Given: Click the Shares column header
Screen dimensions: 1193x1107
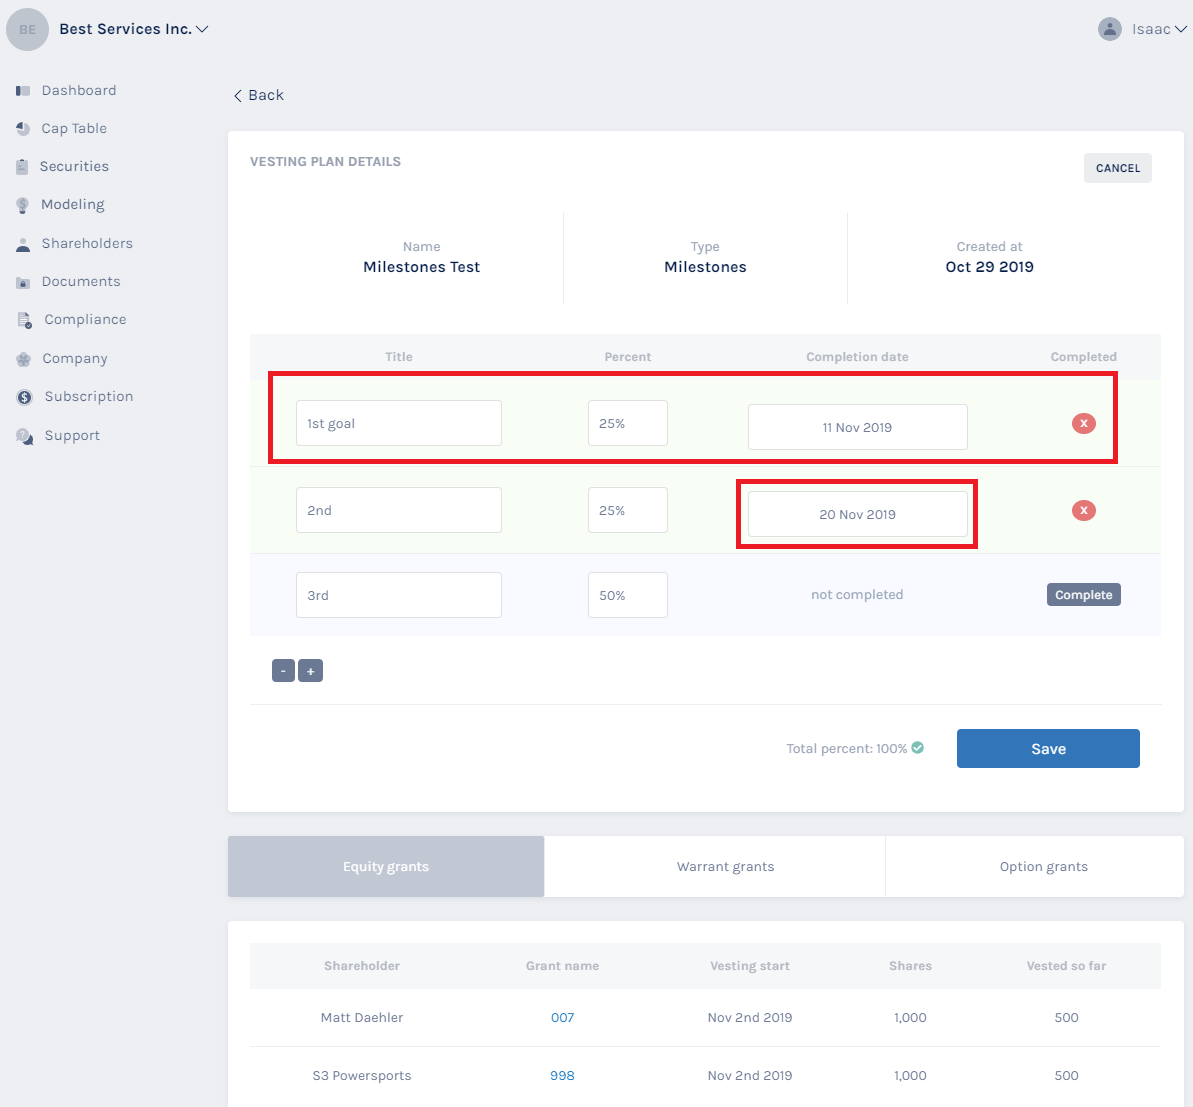Looking at the screenshot, I should tap(910, 965).
